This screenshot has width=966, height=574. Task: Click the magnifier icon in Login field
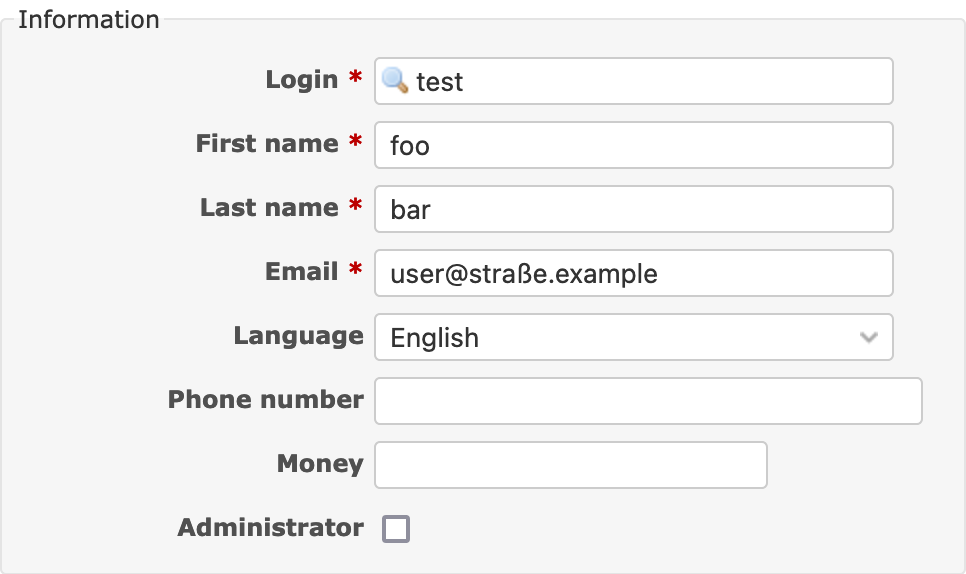point(394,81)
